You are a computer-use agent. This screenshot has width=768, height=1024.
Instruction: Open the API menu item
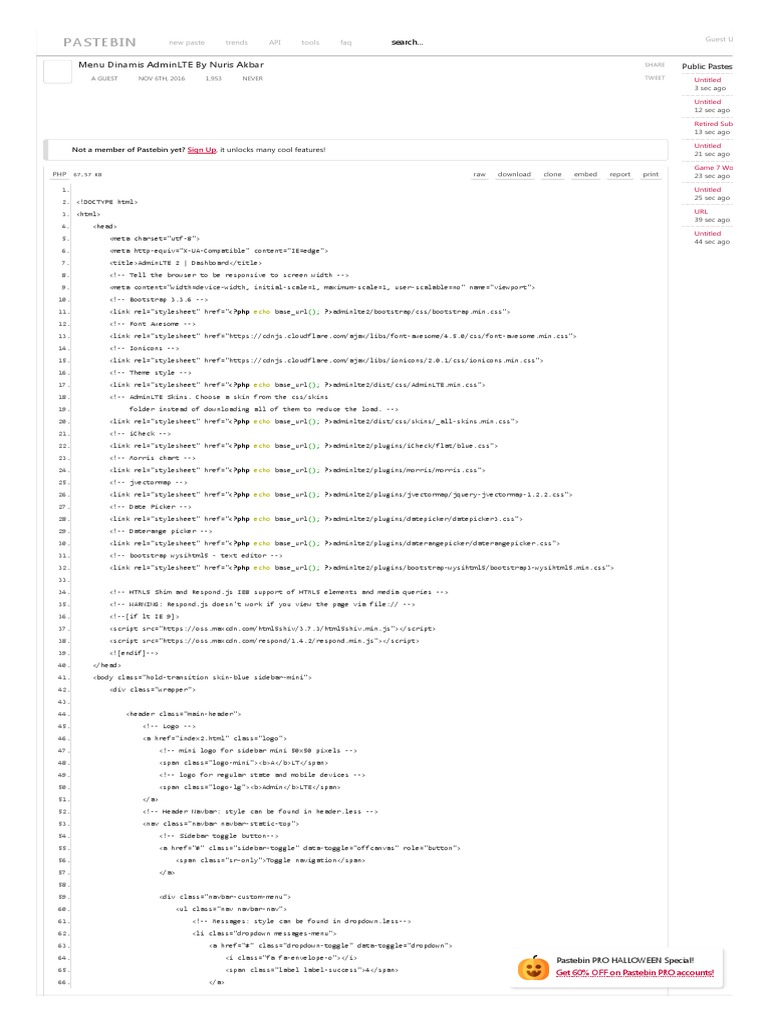pos(275,42)
